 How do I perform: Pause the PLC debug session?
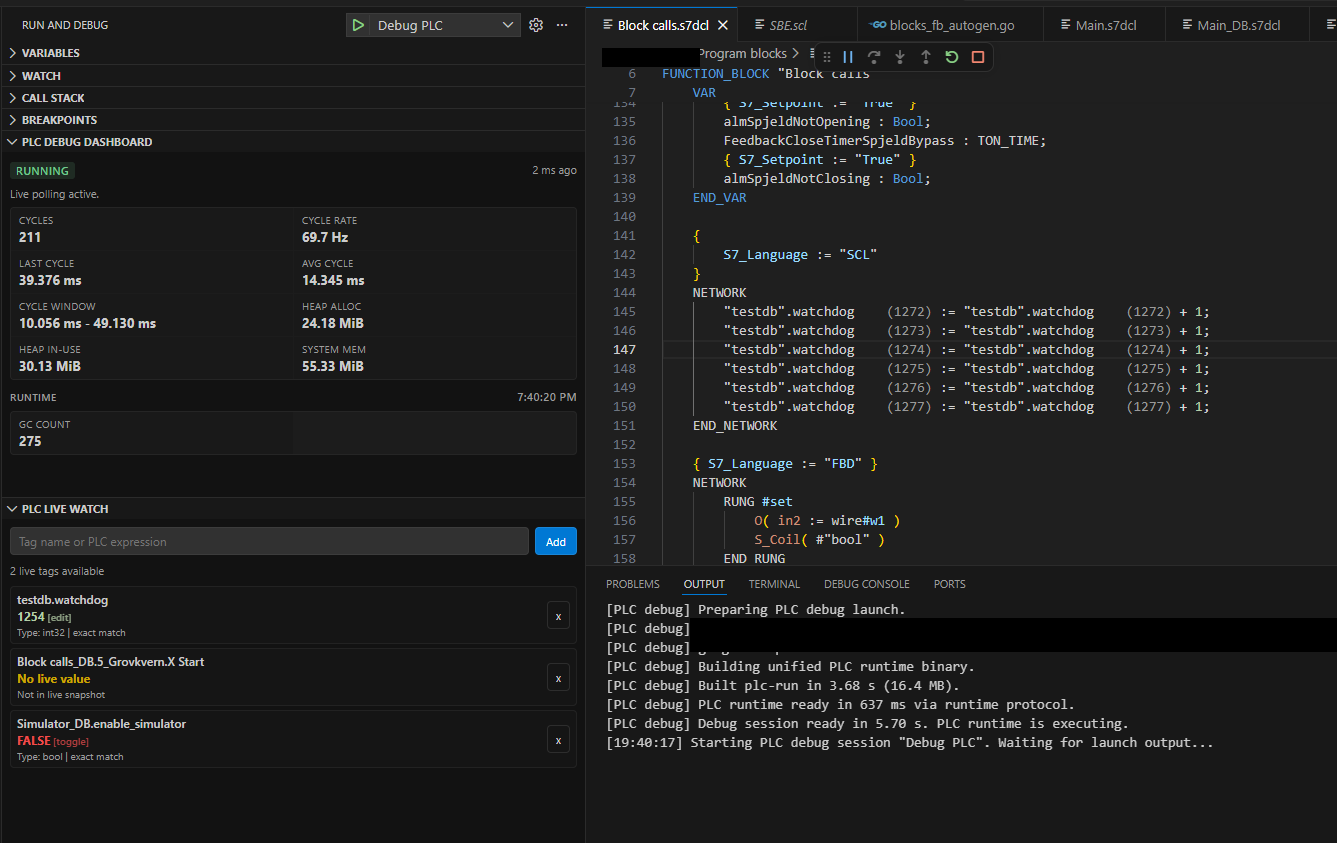(x=848, y=57)
